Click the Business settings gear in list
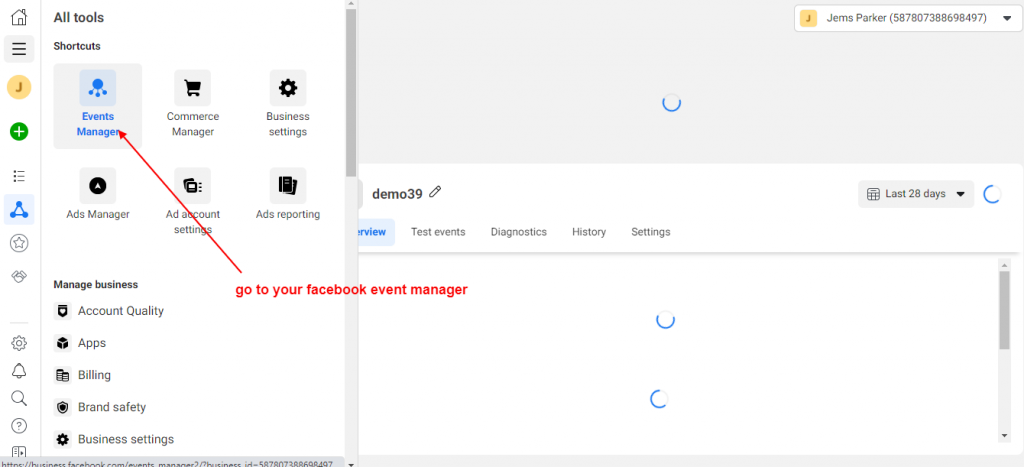The height and width of the screenshot is (467, 1024). (x=63, y=439)
